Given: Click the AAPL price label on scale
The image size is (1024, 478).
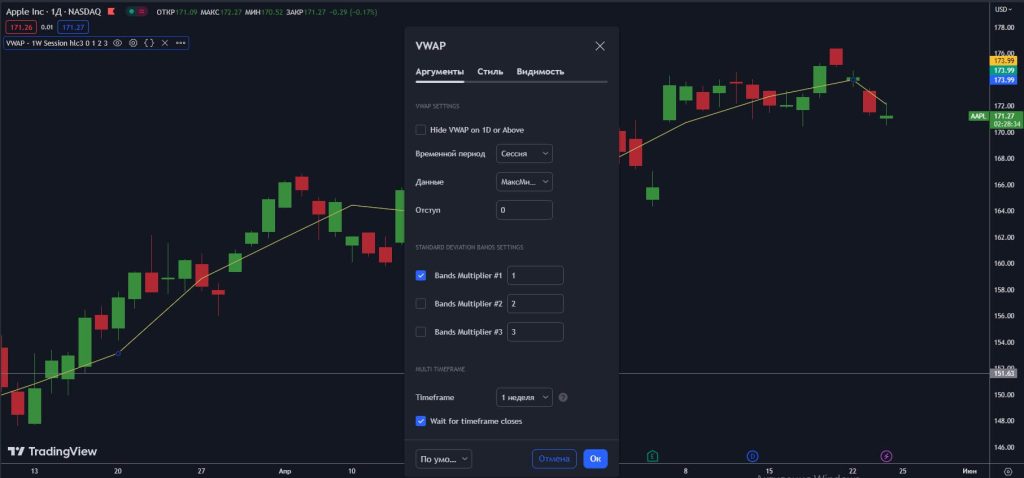Looking at the screenshot, I should coord(978,116).
